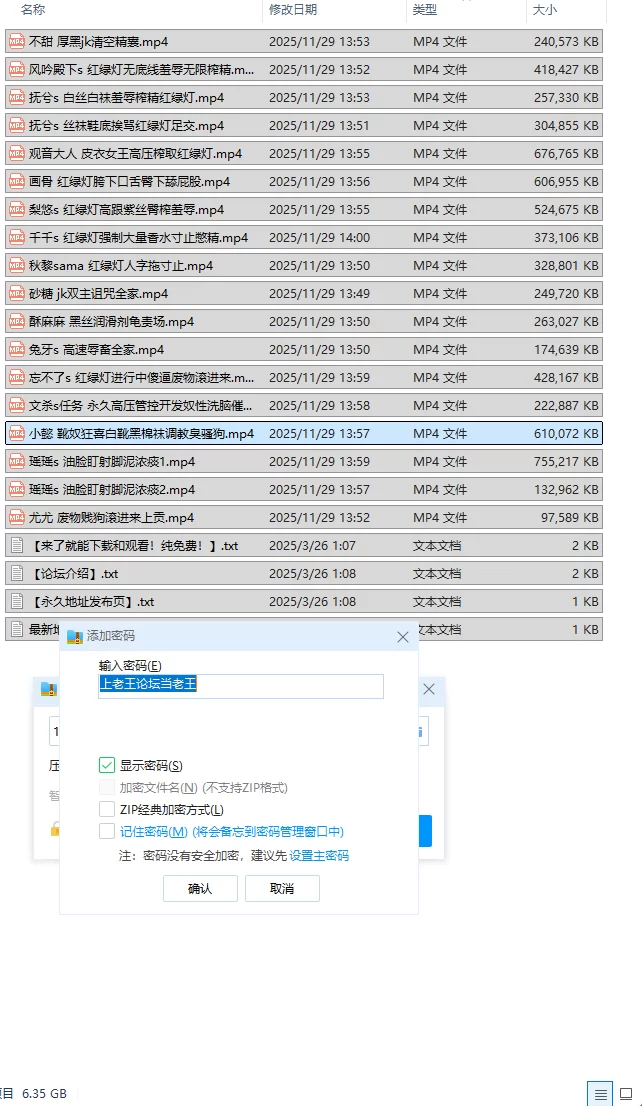Cancel the dialog using the 取消 button
The image size is (642, 1106).
tap(282, 889)
